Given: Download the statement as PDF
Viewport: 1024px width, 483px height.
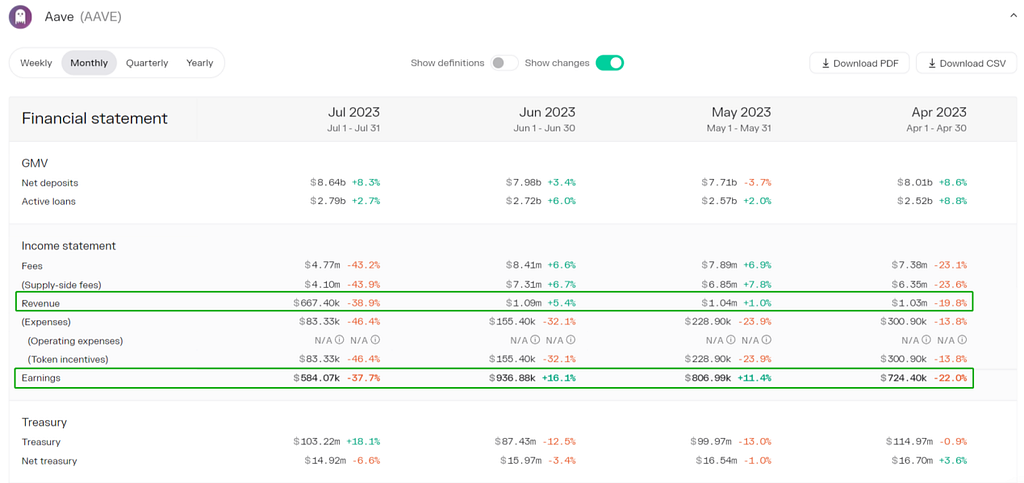Looking at the screenshot, I should pyautogui.click(x=859, y=63).
